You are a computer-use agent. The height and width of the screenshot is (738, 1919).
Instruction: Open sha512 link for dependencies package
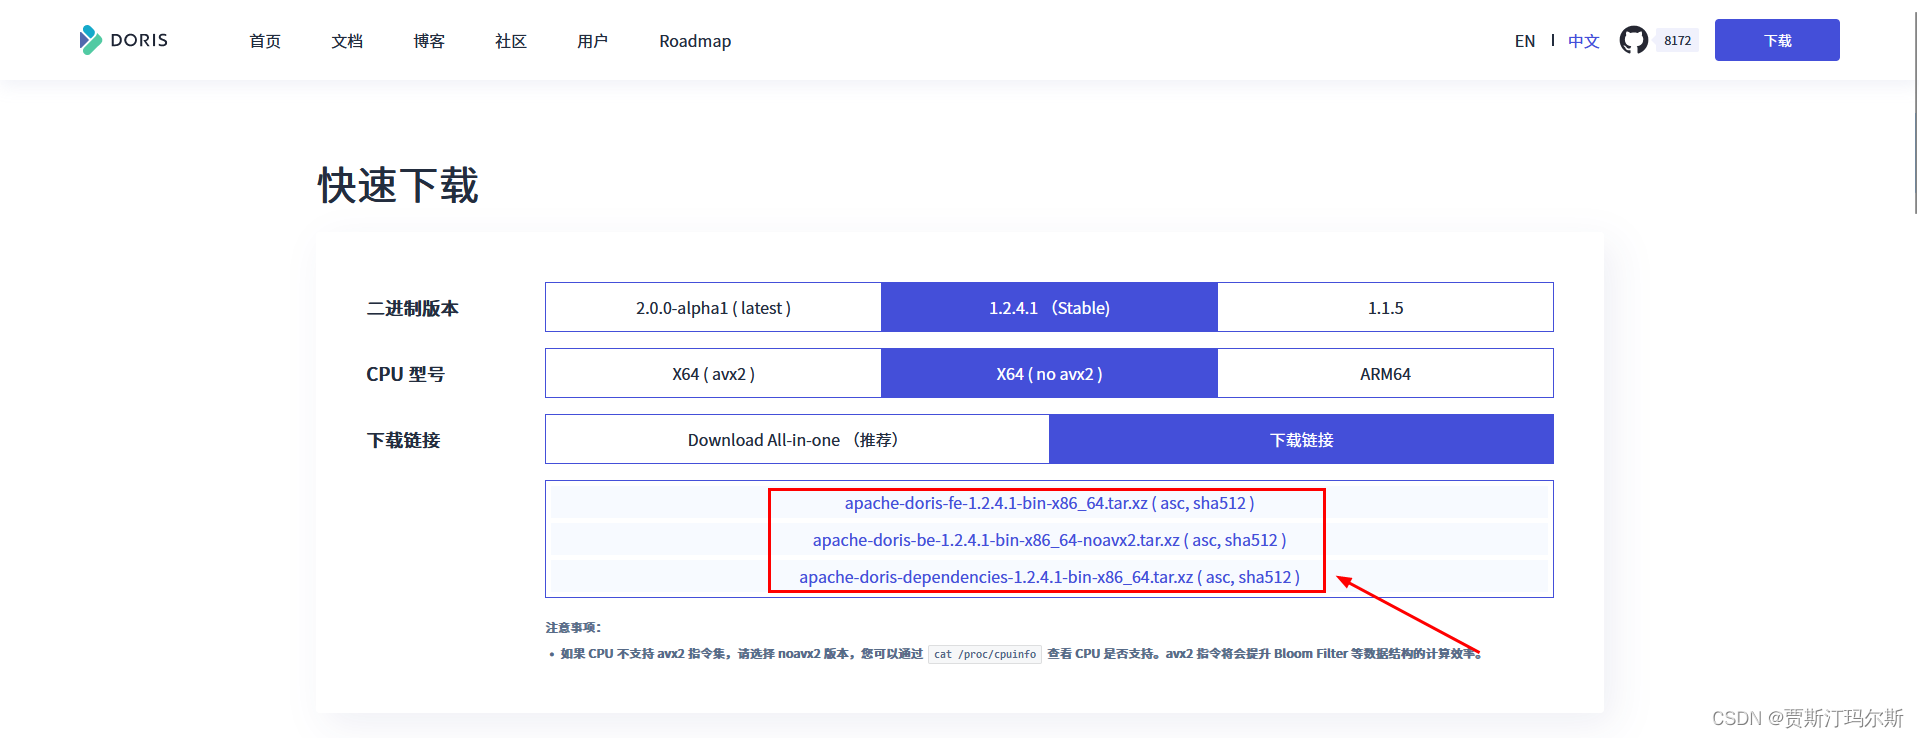pos(1265,577)
